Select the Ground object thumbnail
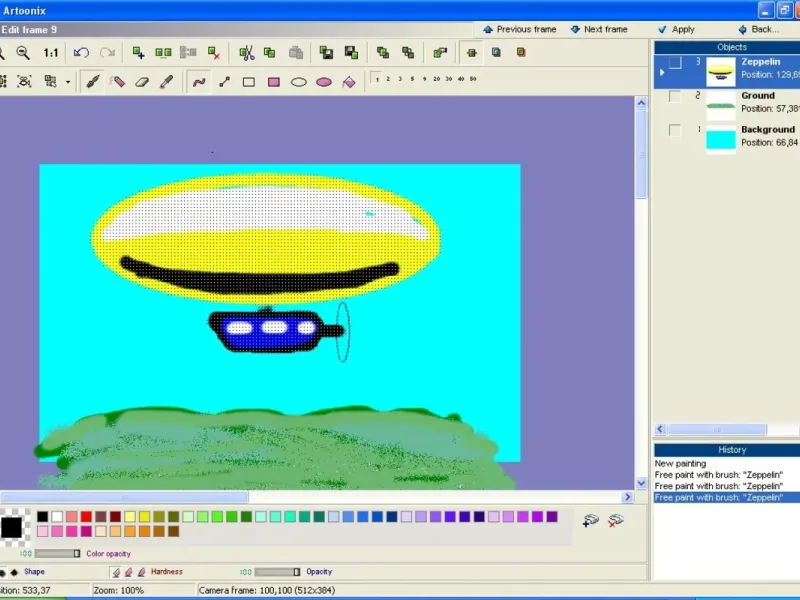The height and width of the screenshot is (600, 800). 721,105
